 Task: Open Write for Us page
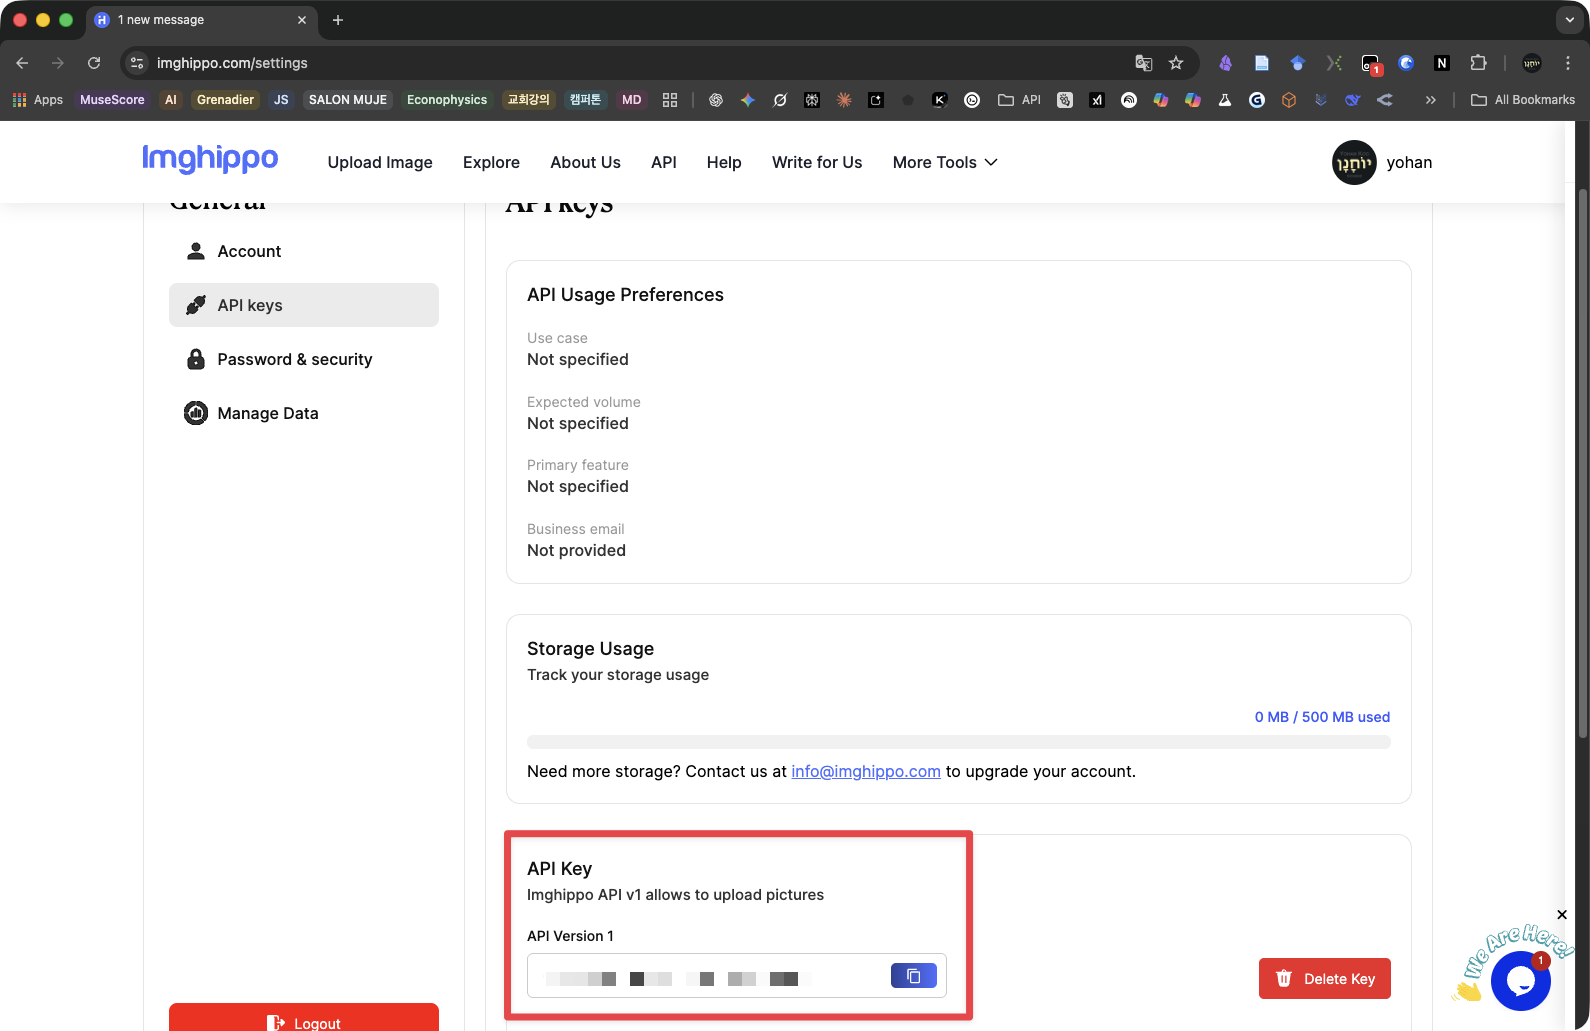click(x=817, y=162)
